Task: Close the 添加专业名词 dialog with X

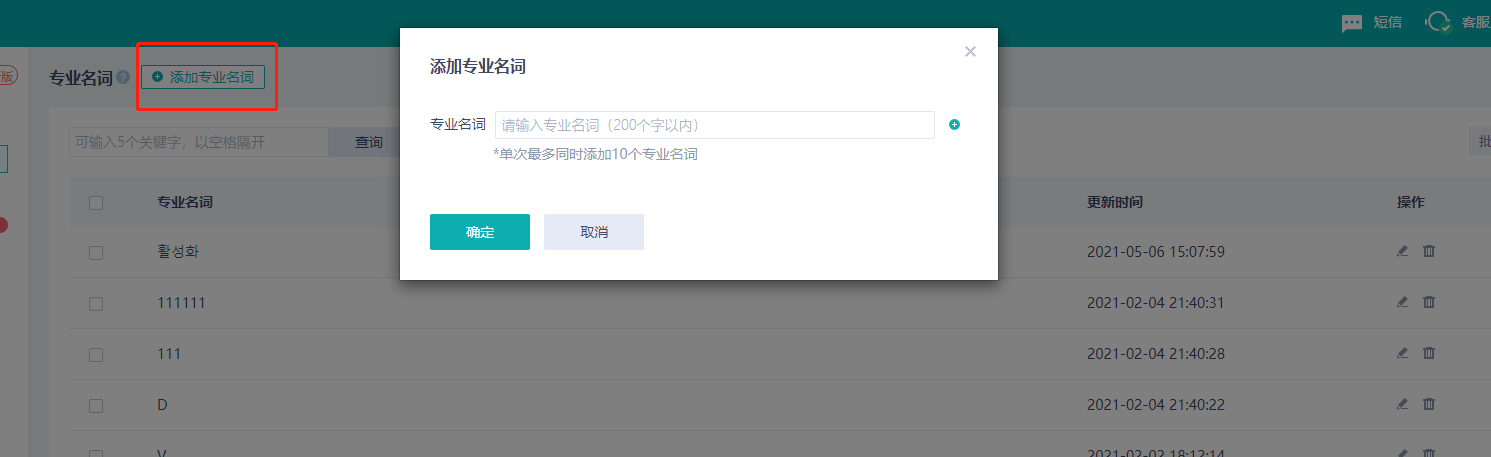Action: tap(970, 51)
